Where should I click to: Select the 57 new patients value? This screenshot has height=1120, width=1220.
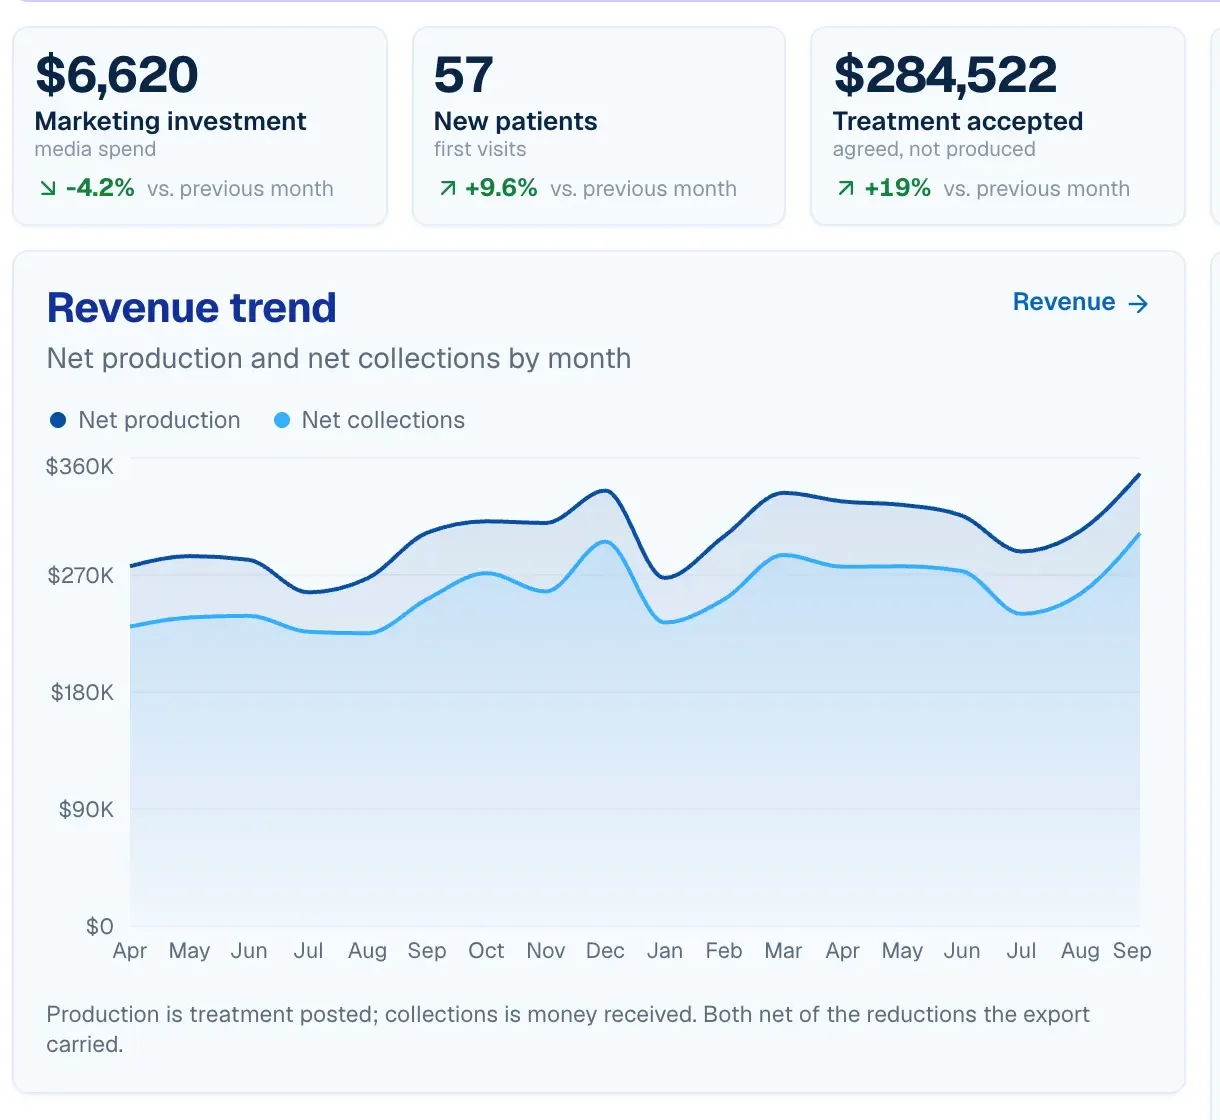tap(464, 75)
